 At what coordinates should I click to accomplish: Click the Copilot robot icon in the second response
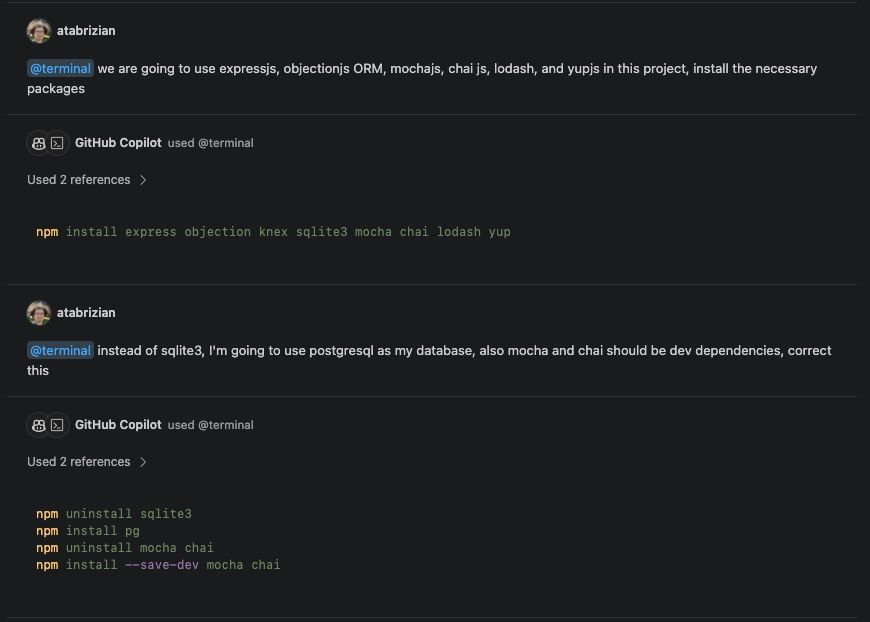point(38,425)
